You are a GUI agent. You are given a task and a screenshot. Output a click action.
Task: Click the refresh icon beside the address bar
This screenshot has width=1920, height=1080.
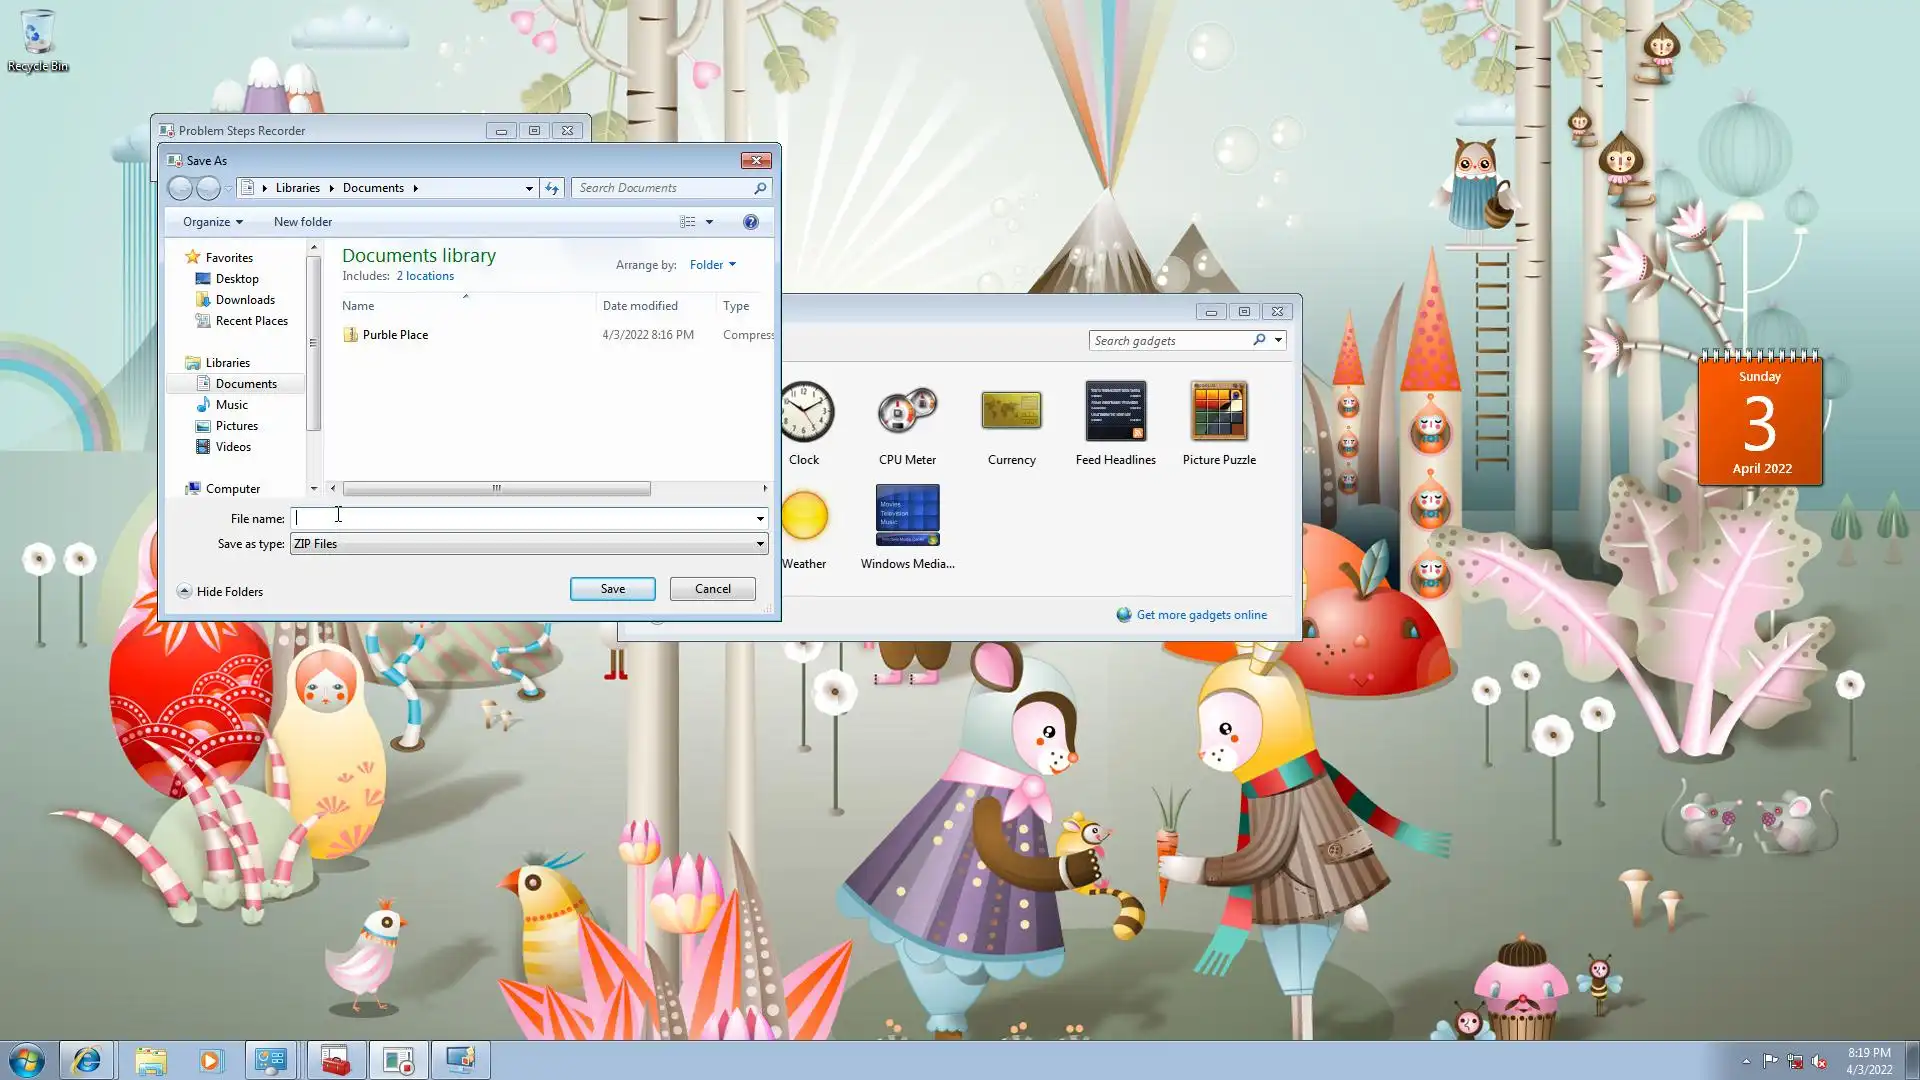(x=552, y=188)
